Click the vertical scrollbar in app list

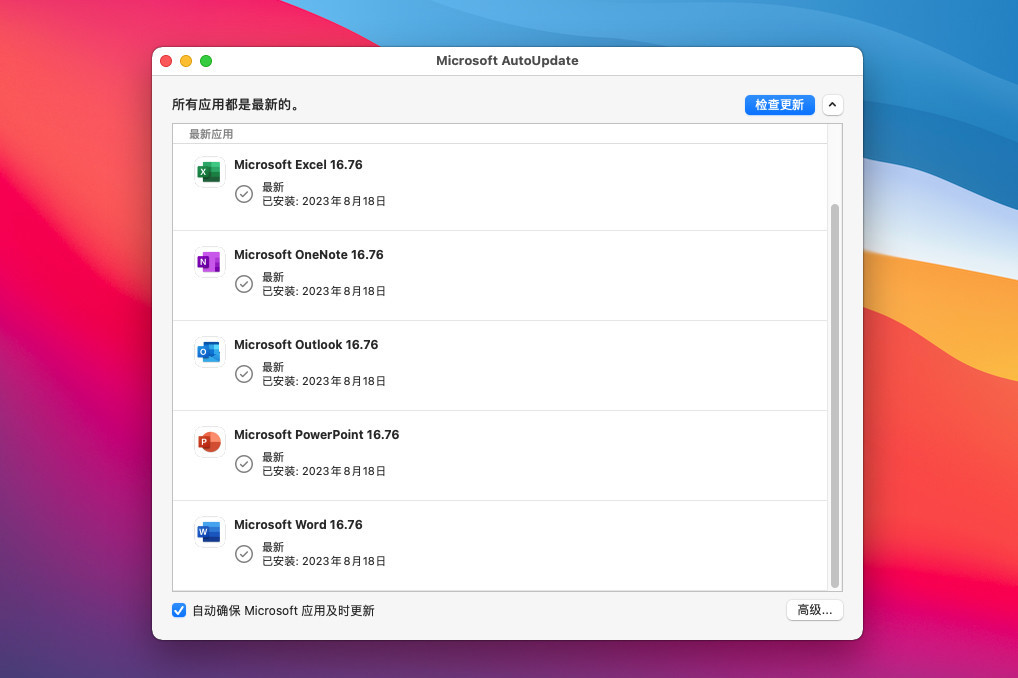coord(835,396)
